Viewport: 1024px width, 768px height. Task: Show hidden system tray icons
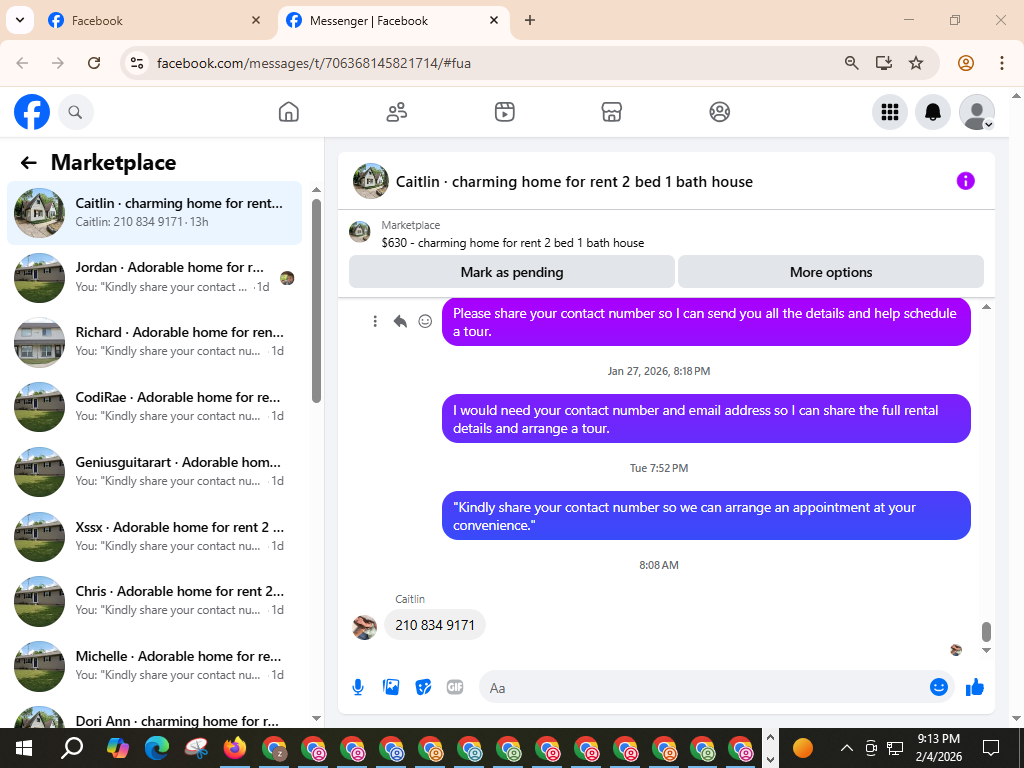click(846, 748)
